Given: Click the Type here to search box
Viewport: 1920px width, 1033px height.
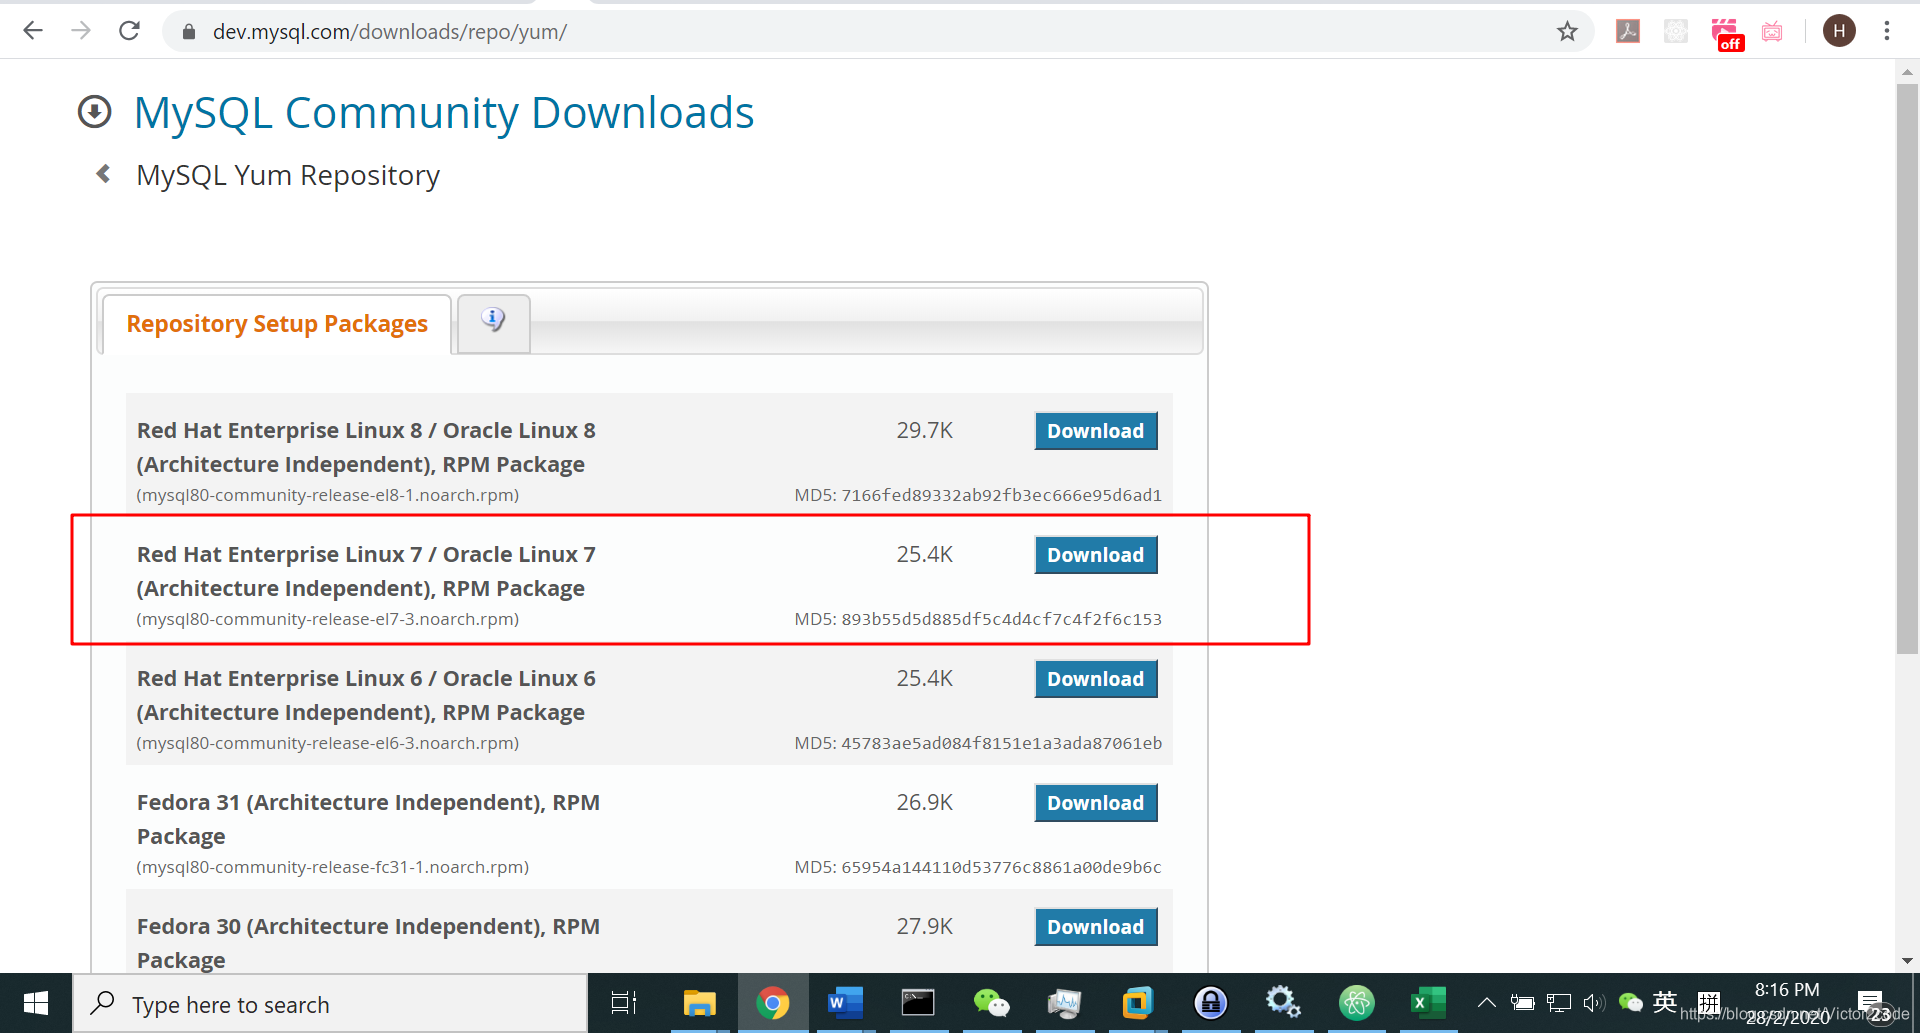Looking at the screenshot, I should click(x=330, y=1004).
